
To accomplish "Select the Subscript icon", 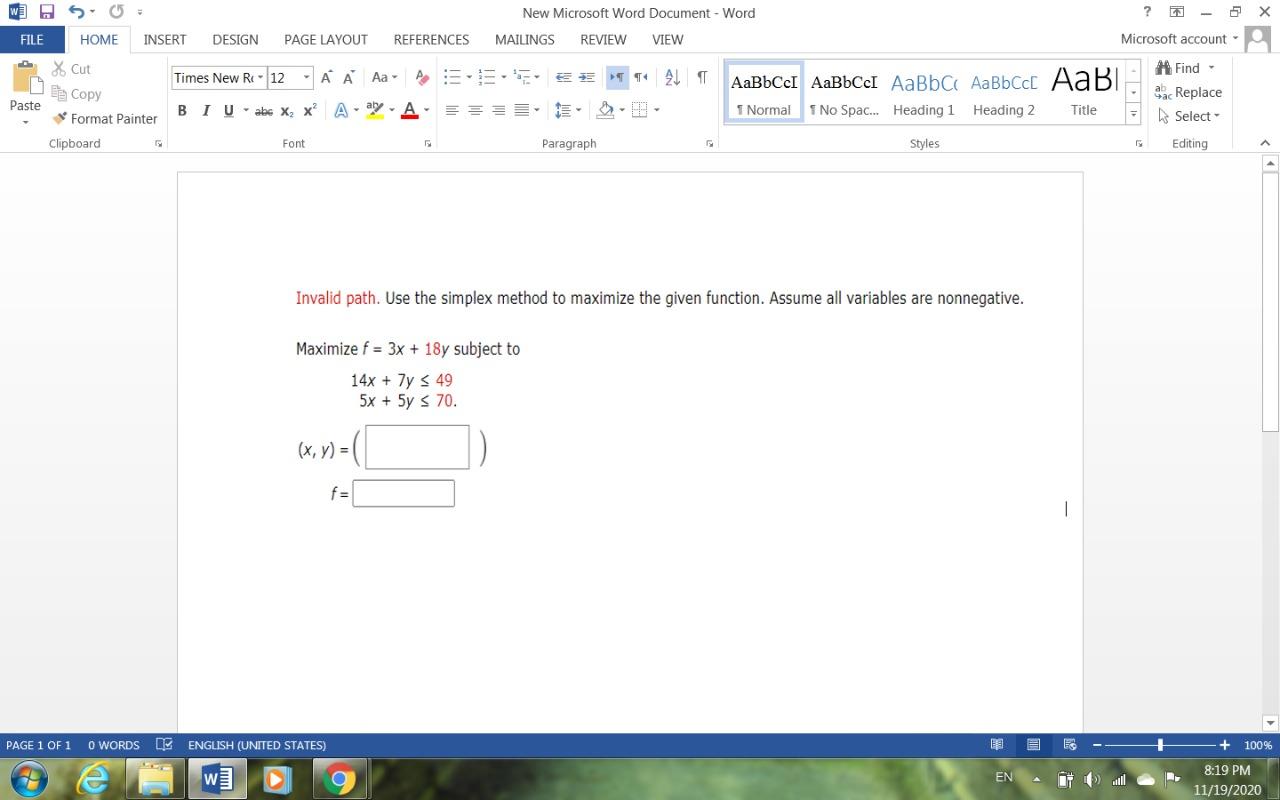I will (x=285, y=111).
